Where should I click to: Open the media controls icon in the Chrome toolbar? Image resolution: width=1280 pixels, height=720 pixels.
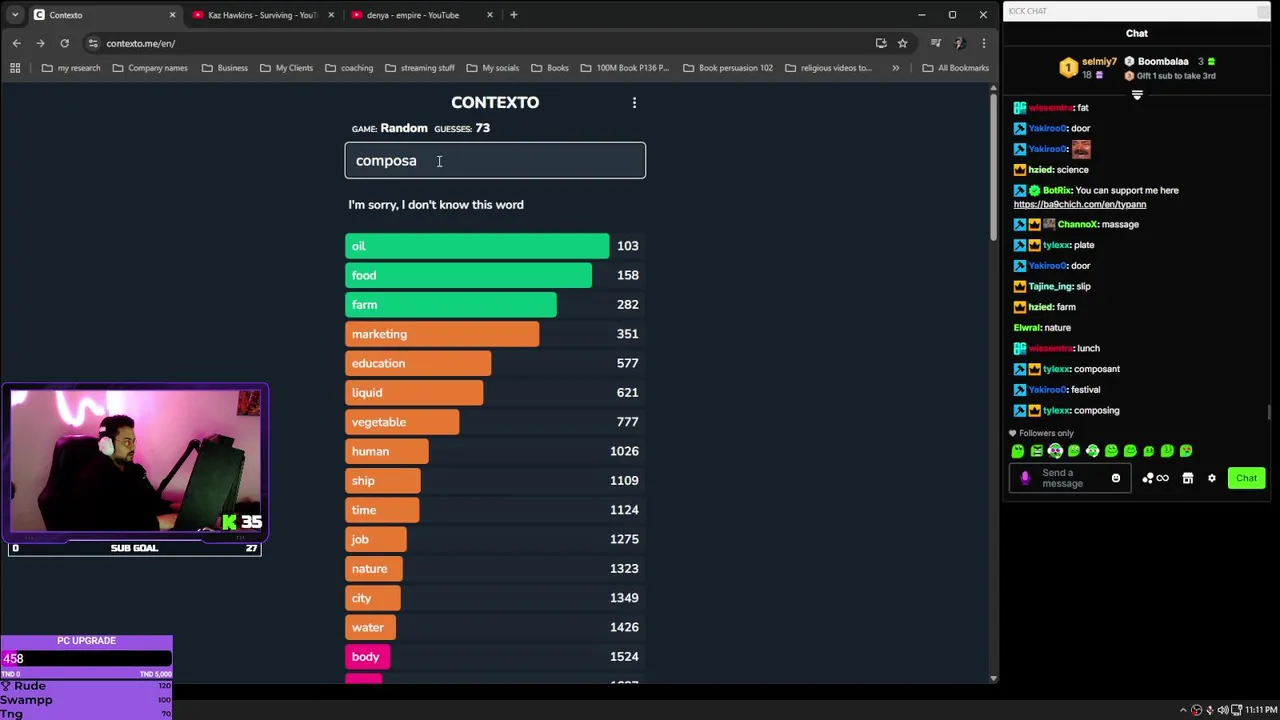936,43
